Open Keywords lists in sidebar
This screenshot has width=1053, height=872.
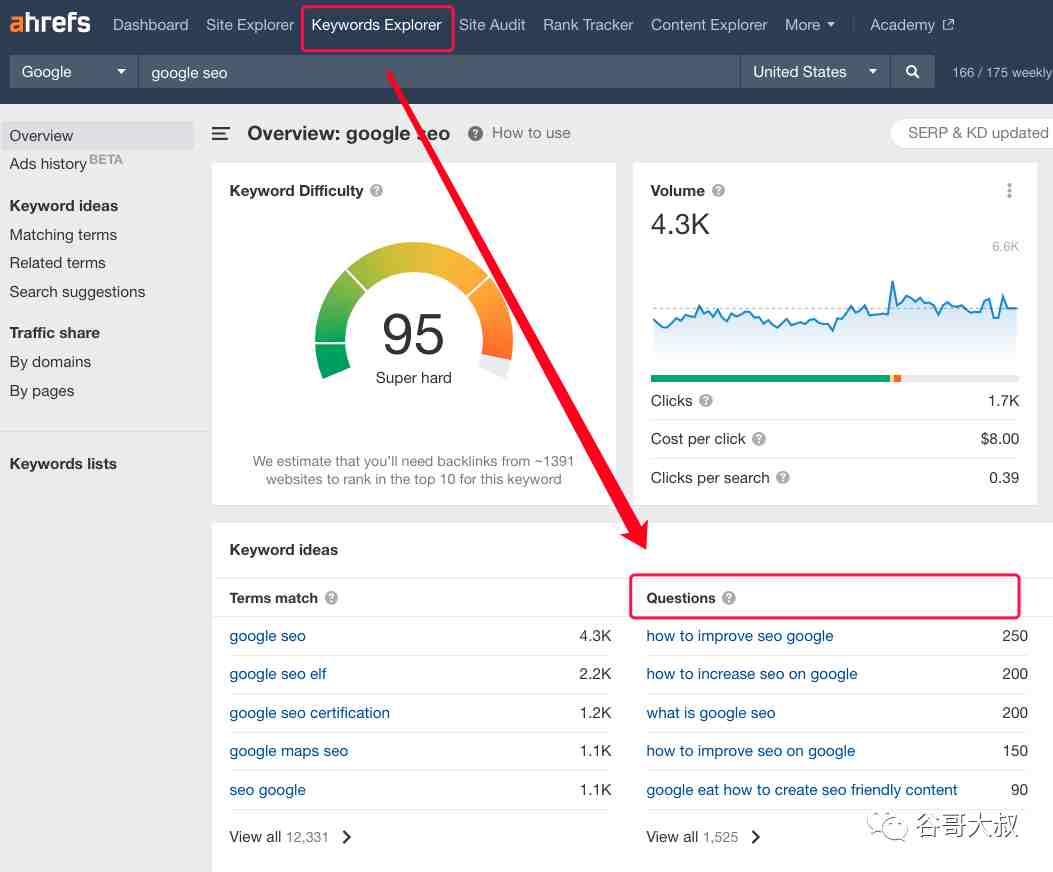(x=63, y=464)
